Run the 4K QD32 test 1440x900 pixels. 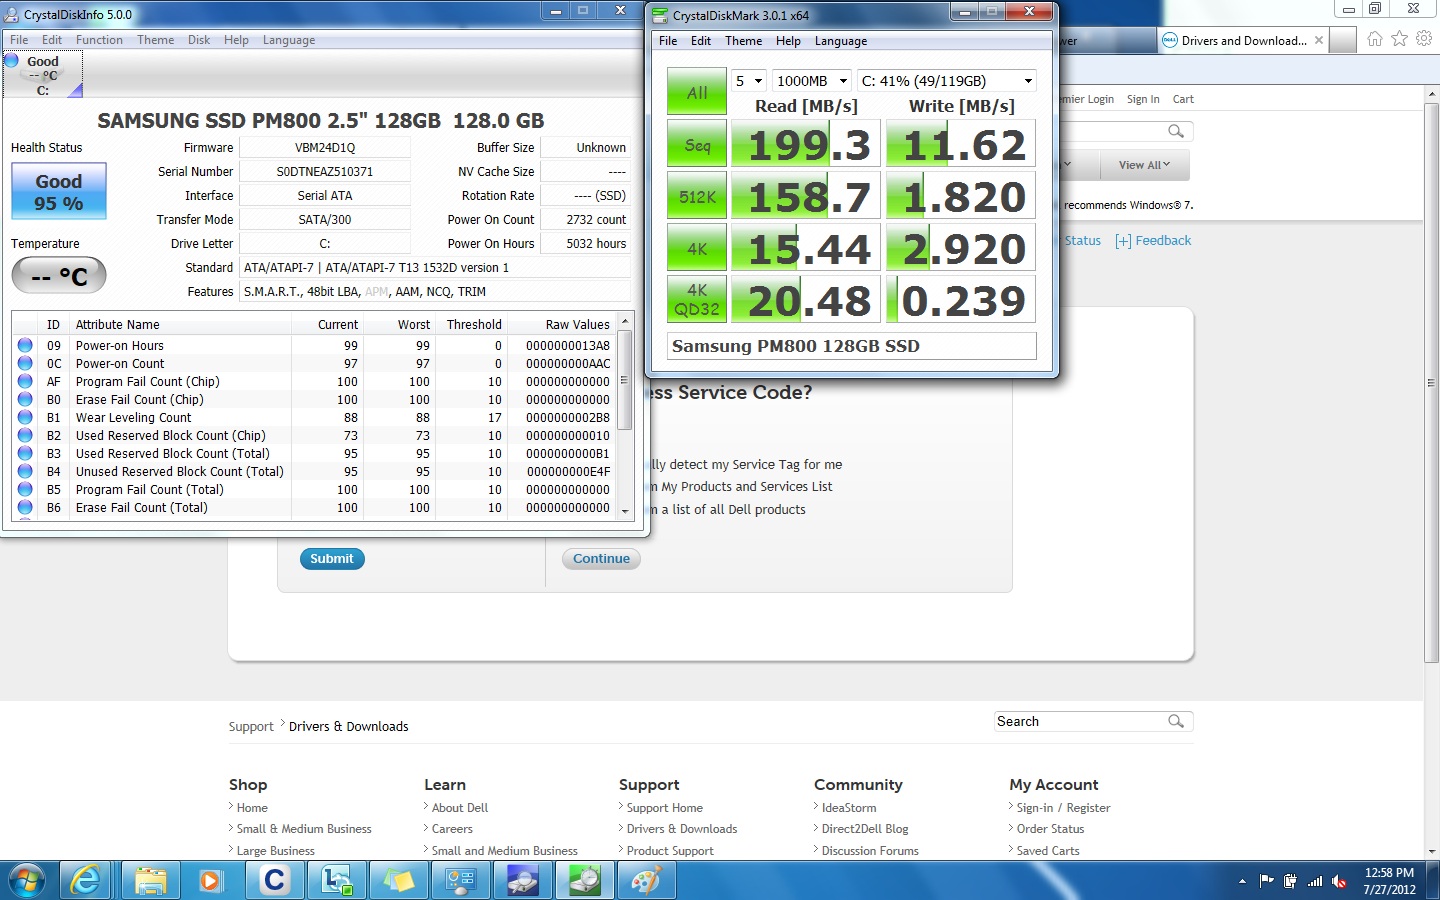click(697, 300)
